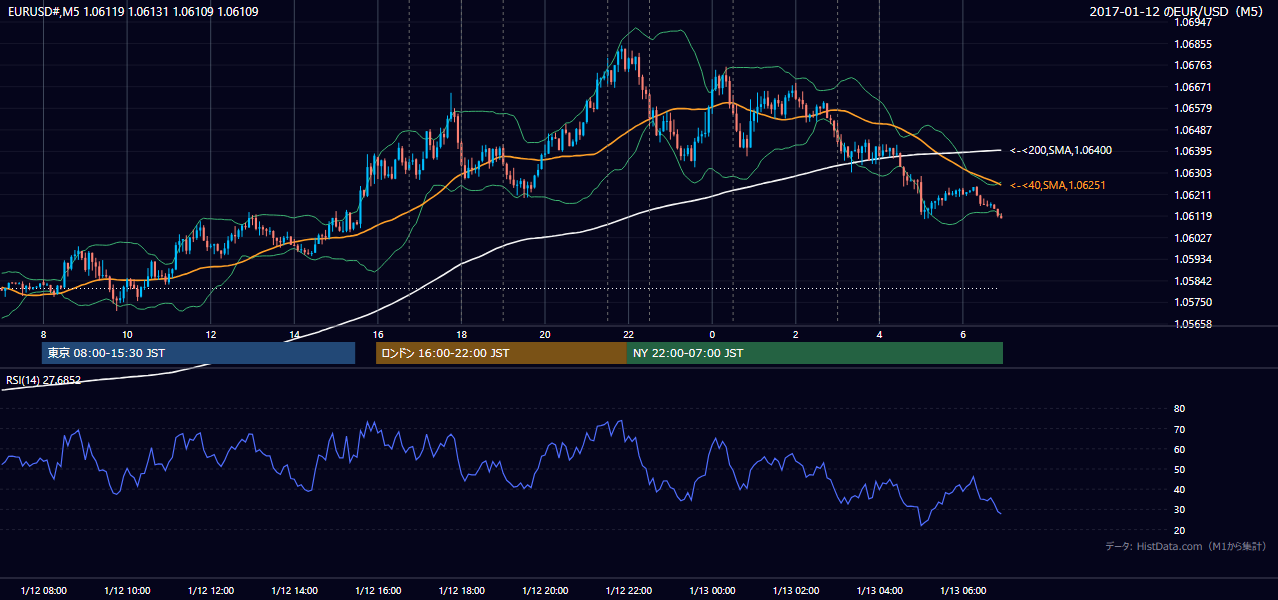Click RSI scale value 30
The image size is (1278, 600).
pyautogui.click(x=1179, y=509)
